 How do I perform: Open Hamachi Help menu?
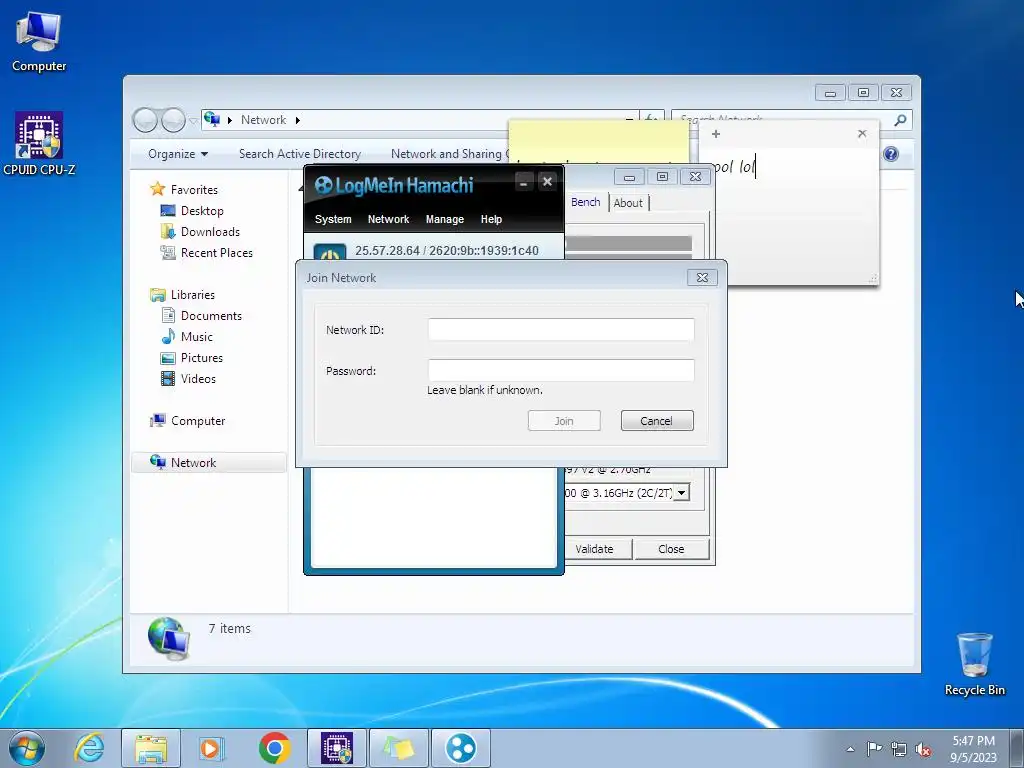[x=491, y=219]
